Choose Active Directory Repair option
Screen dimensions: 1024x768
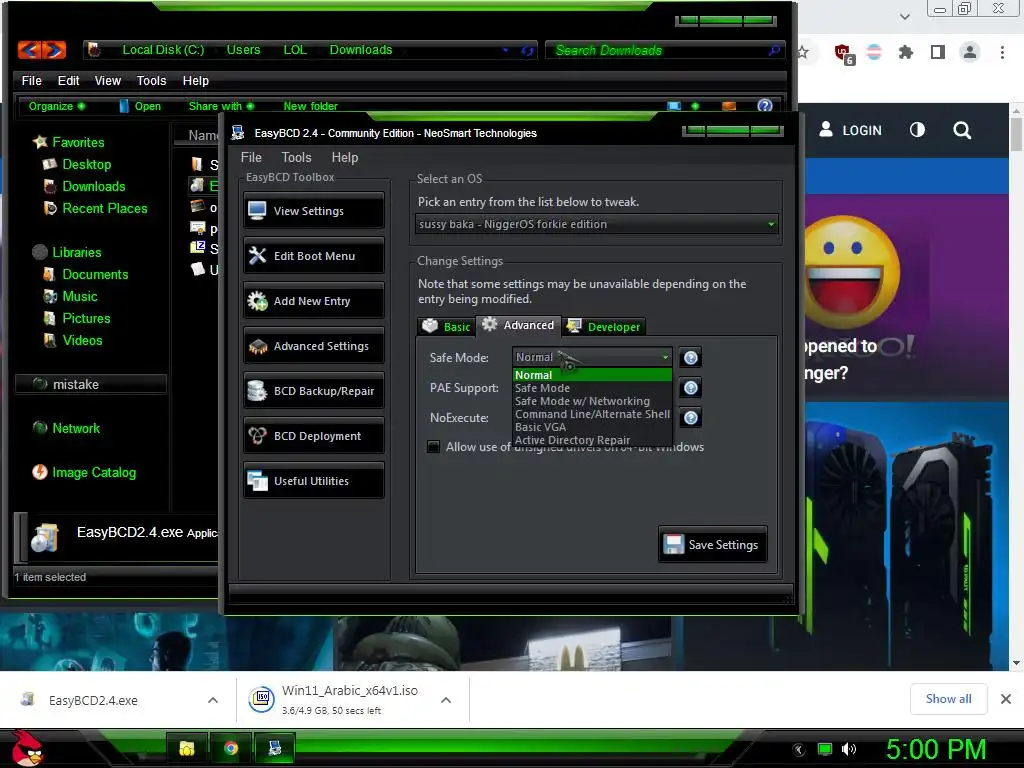[x=592, y=440]
